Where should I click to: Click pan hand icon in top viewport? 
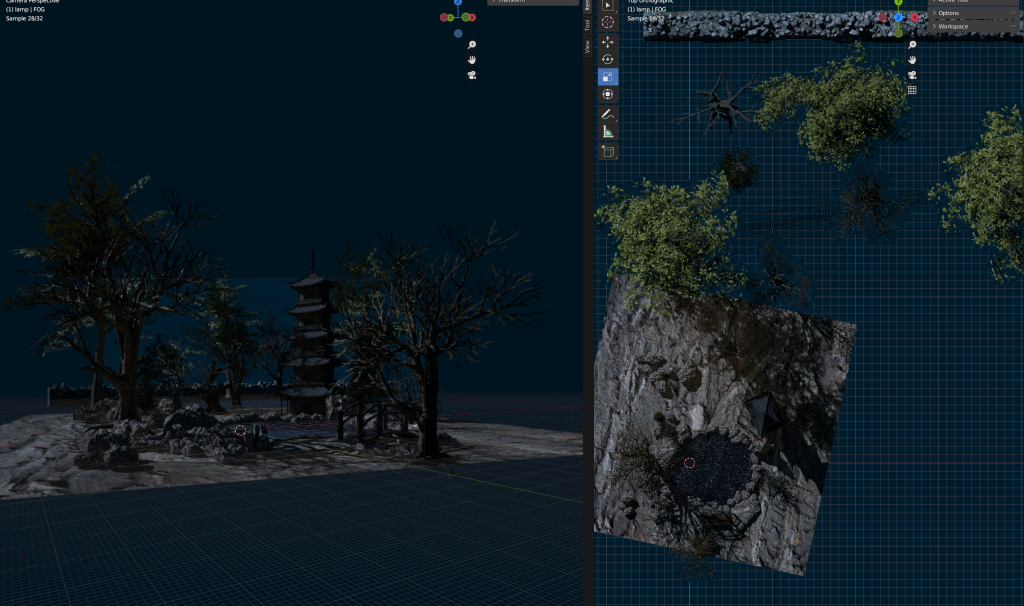912,60
